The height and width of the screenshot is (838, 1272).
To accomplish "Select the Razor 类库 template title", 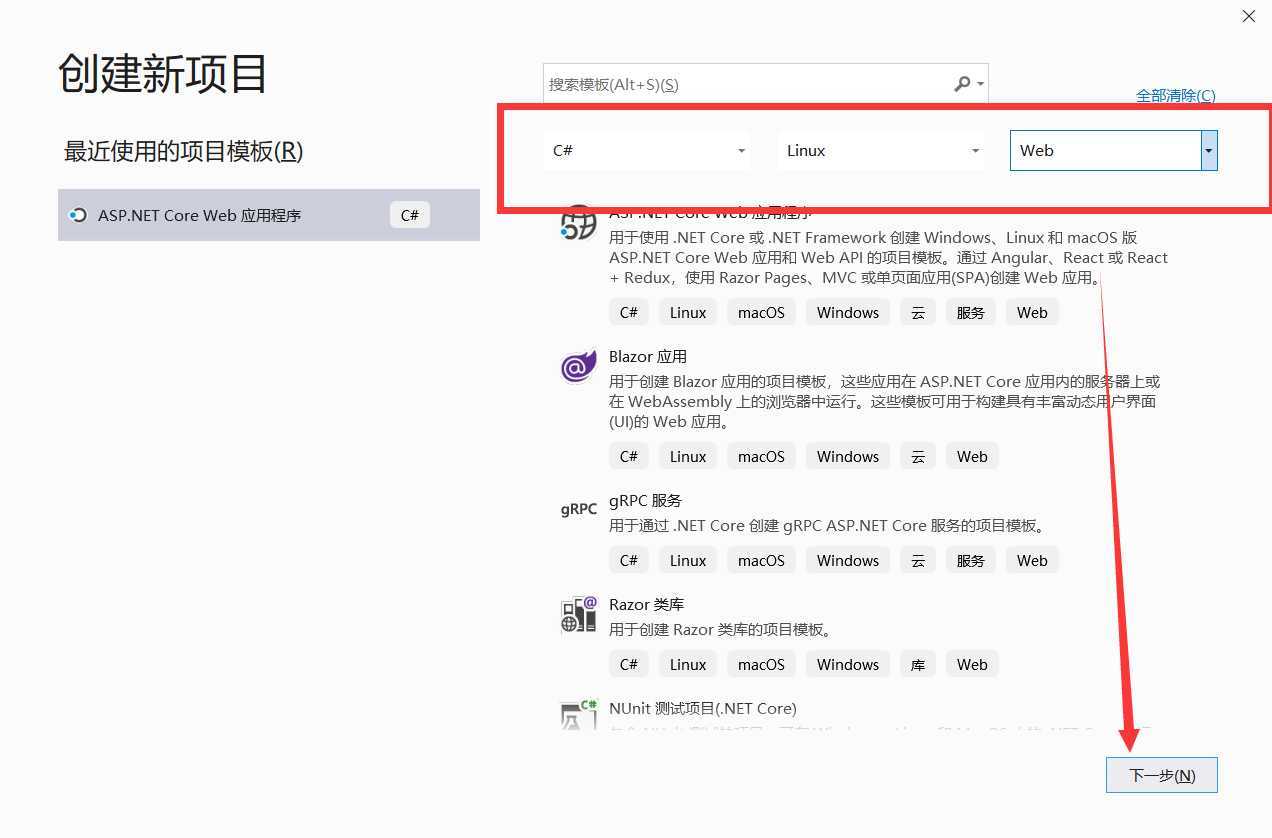I will tap(646, 604).
